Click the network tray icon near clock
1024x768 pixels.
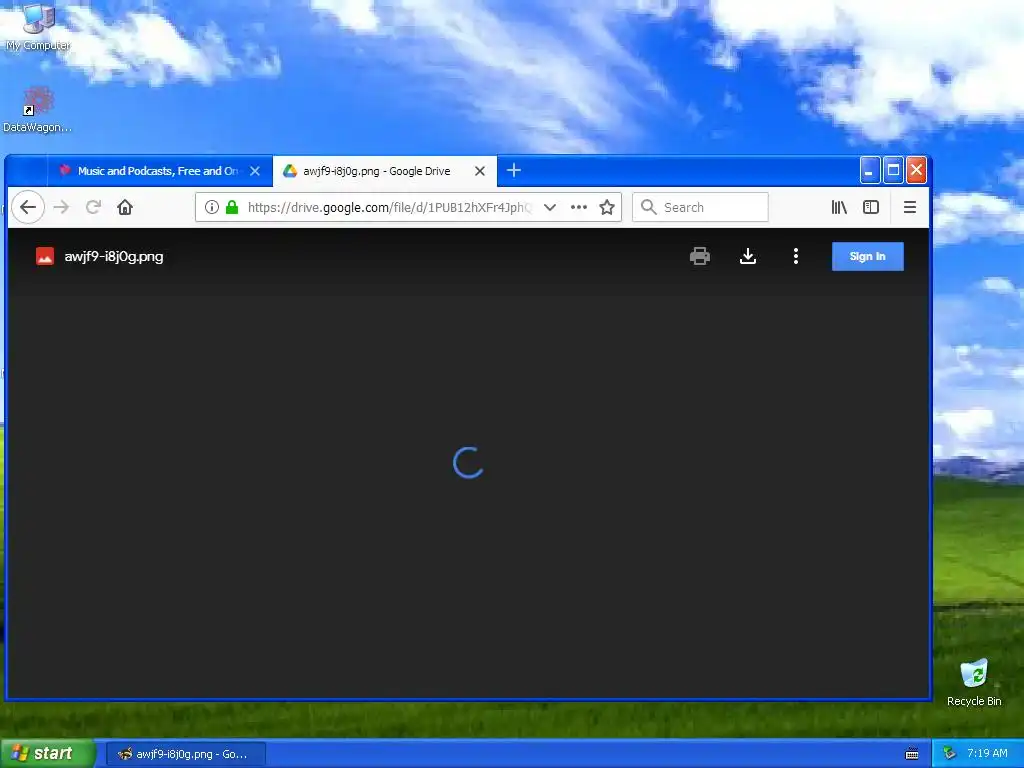[x=949, y=754]
